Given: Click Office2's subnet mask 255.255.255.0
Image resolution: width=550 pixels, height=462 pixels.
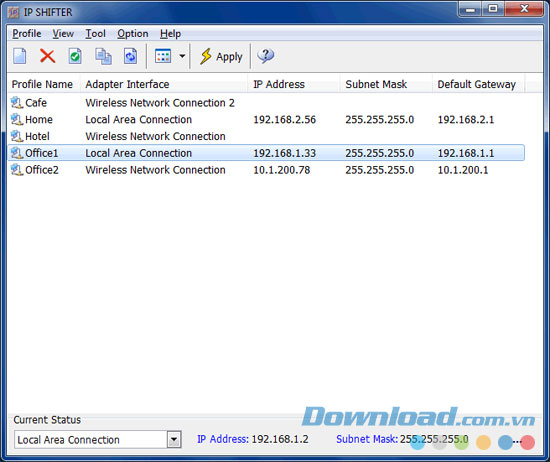Looking at the screenshot, I should 380,170.
